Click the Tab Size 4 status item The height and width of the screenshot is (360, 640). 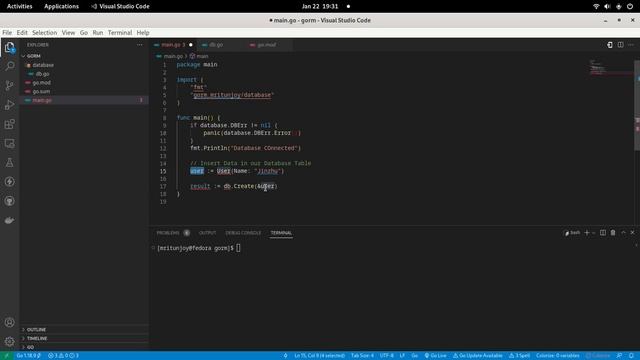[362, 356]
